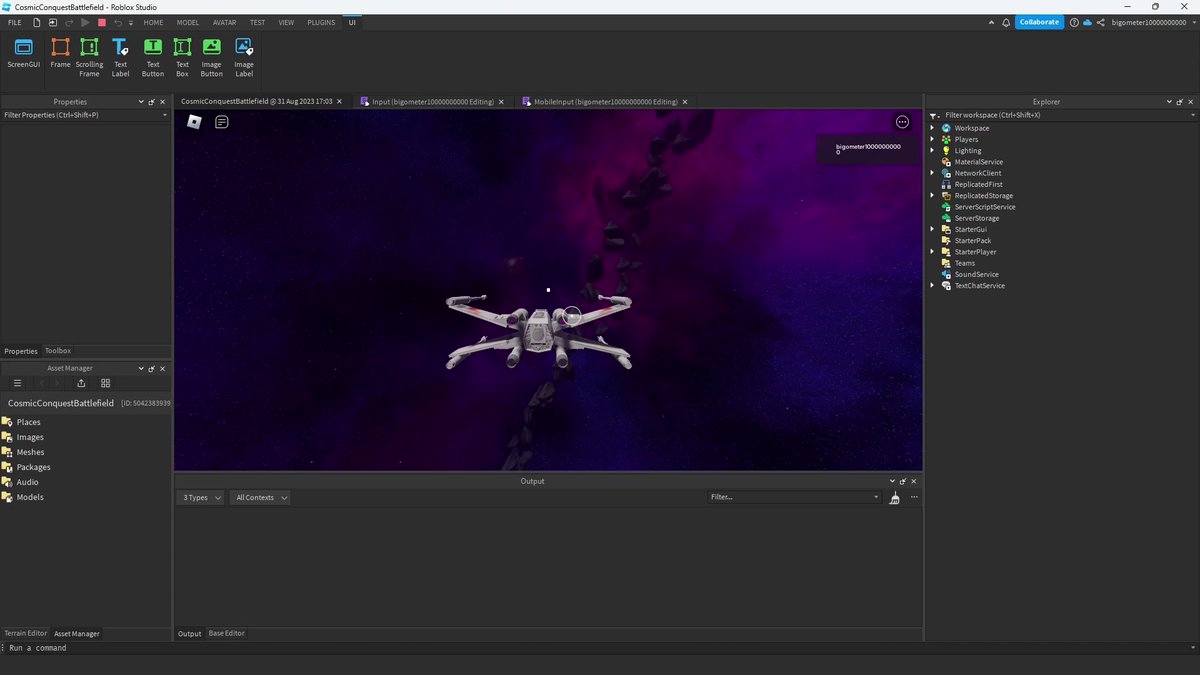
Task: Switch Asset Manager to grid view
Action: [106, 383]
